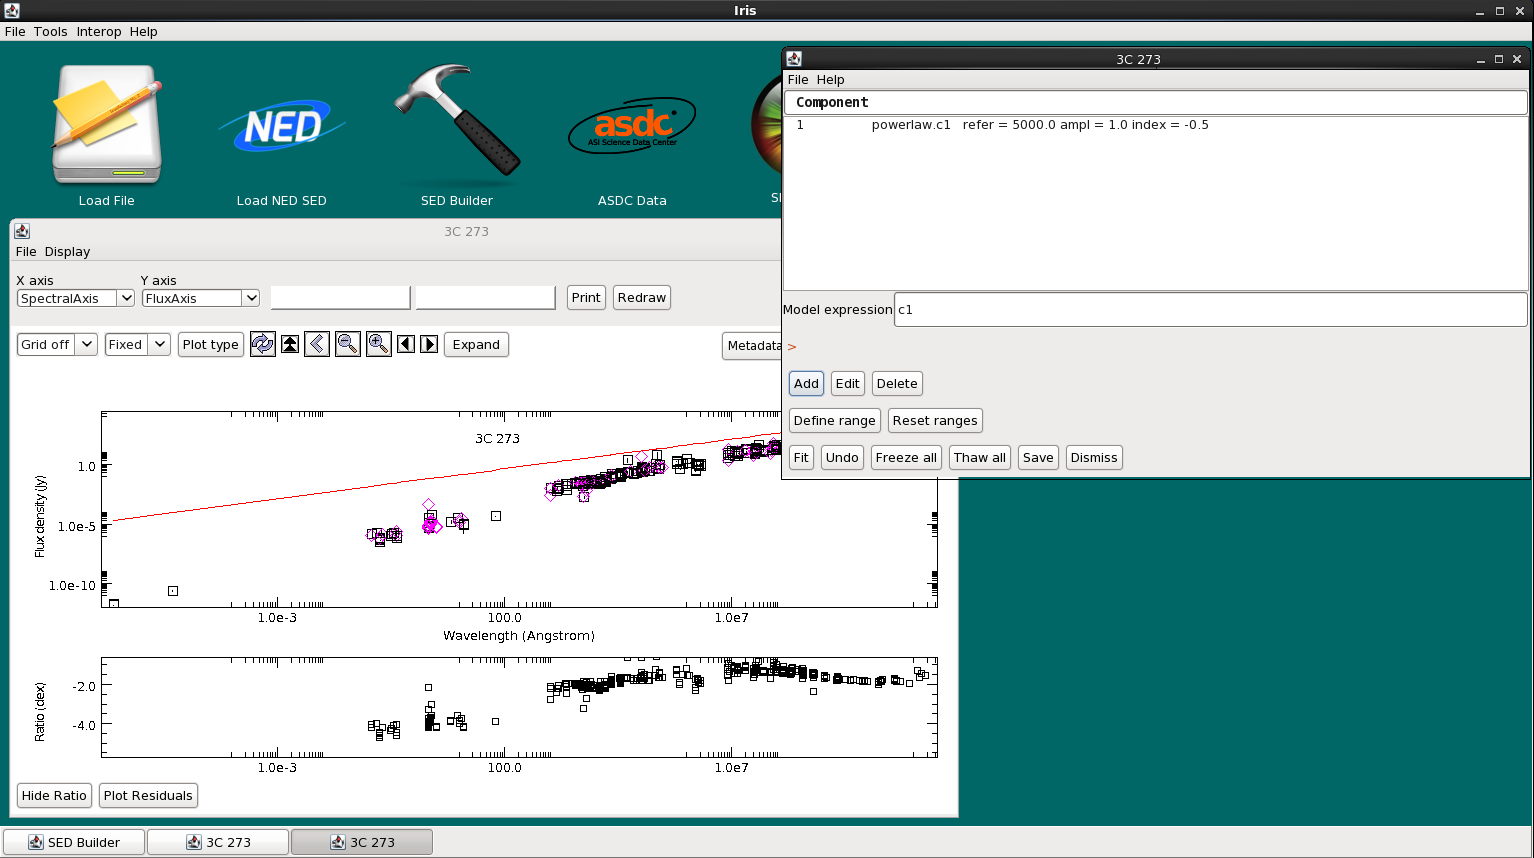Viewport: 1534px width, 858px height.
Task: Click the Fit button
Action: point(801,457)
